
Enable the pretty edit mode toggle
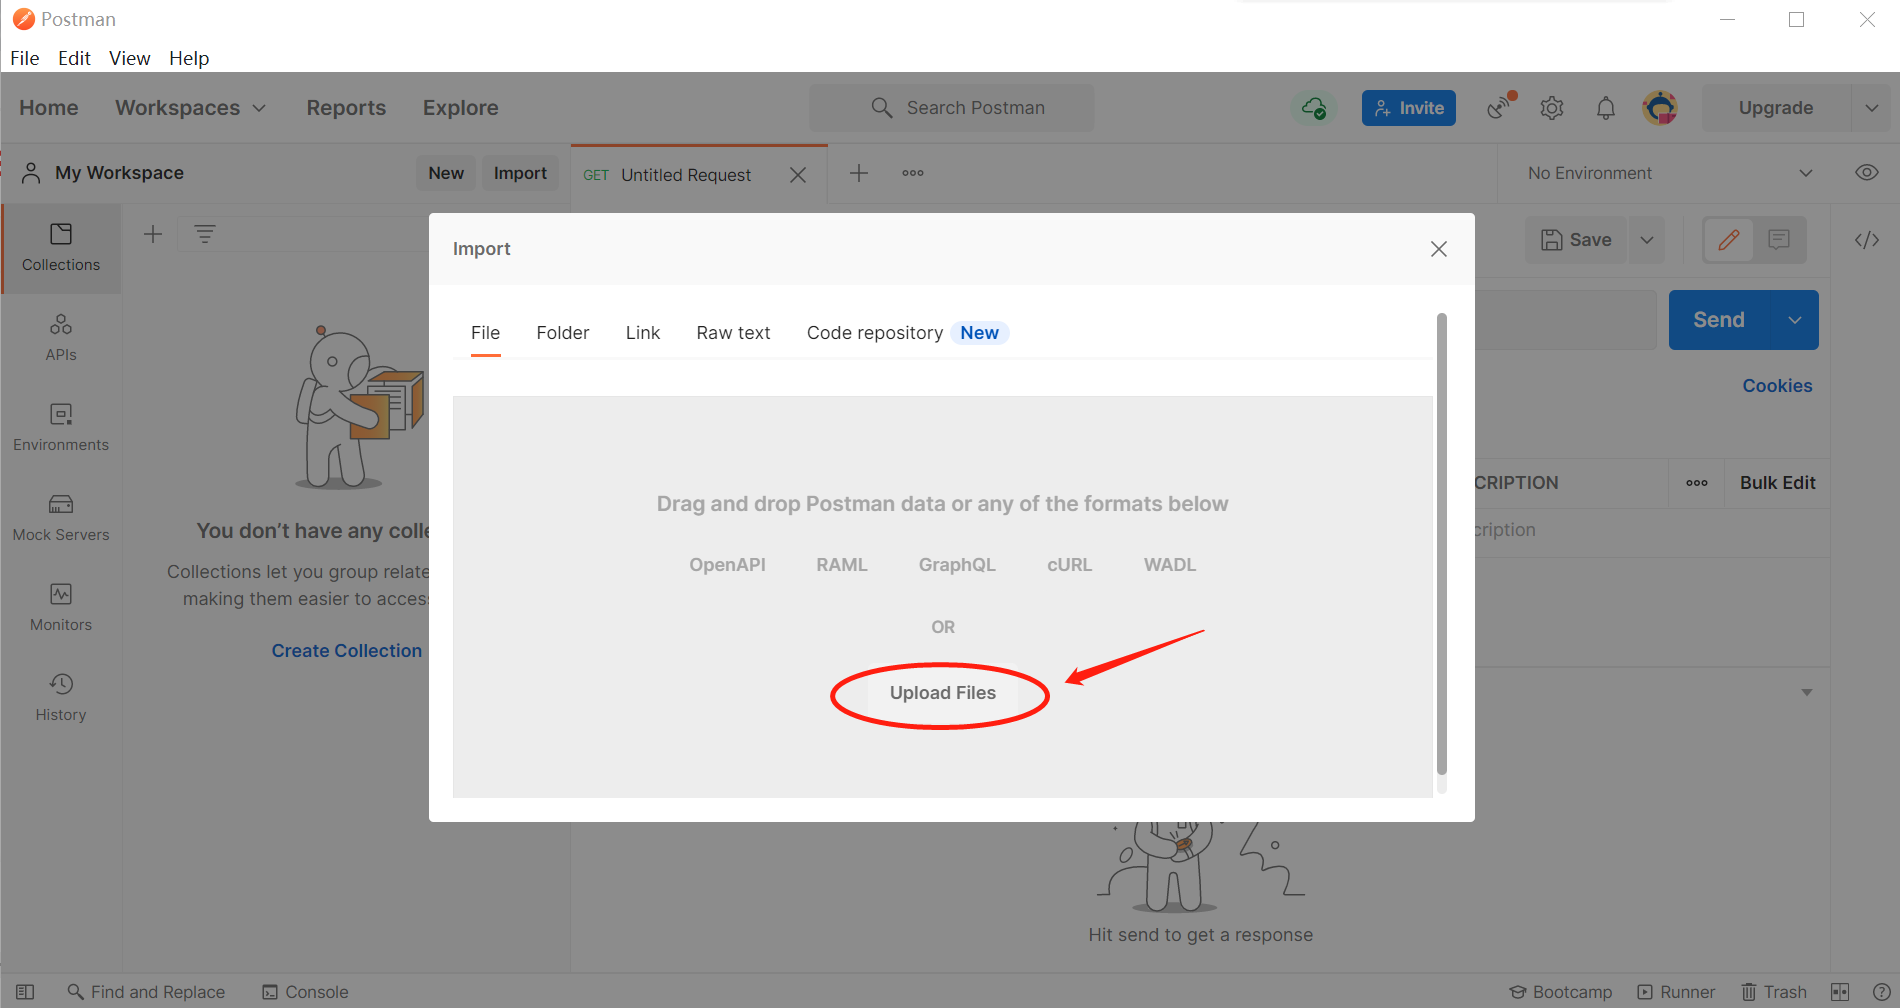coord(1728,240)
